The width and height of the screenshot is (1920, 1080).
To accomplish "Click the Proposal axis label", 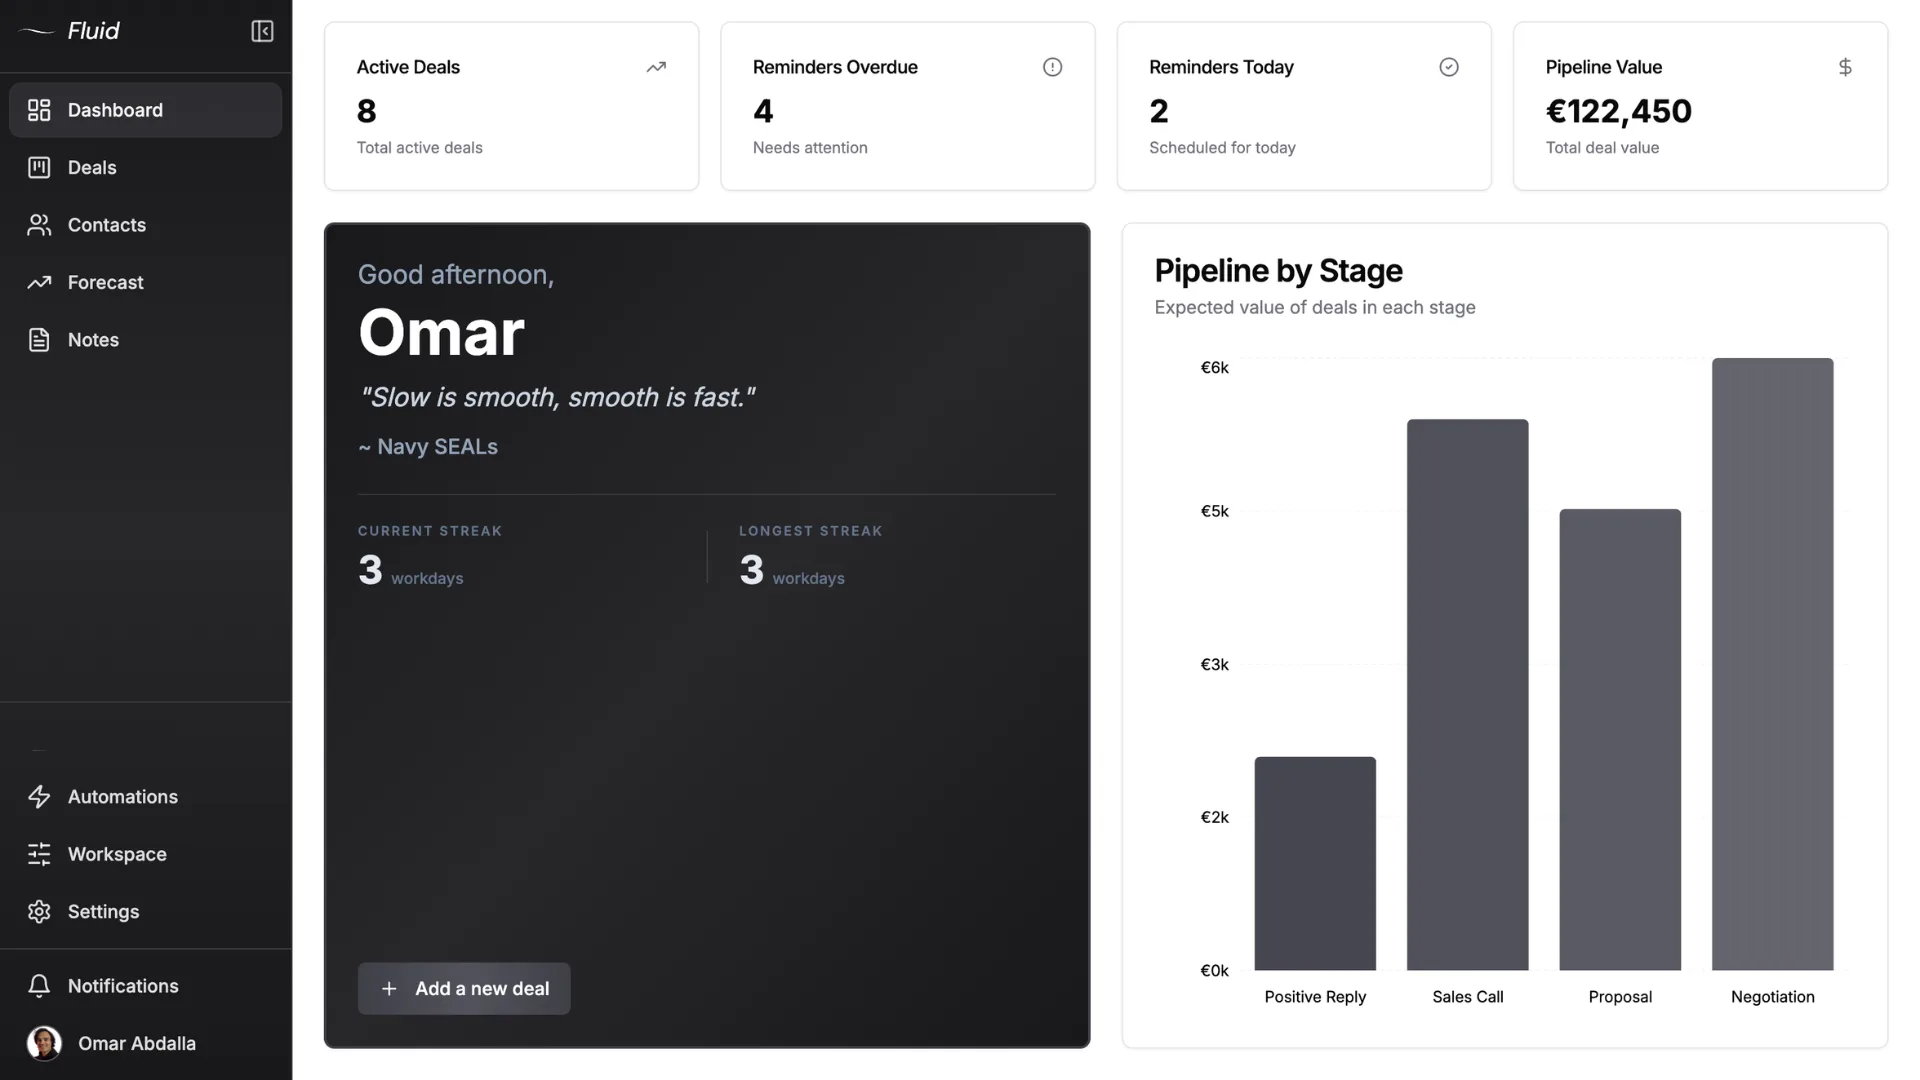I will [x=1620, y=997].
